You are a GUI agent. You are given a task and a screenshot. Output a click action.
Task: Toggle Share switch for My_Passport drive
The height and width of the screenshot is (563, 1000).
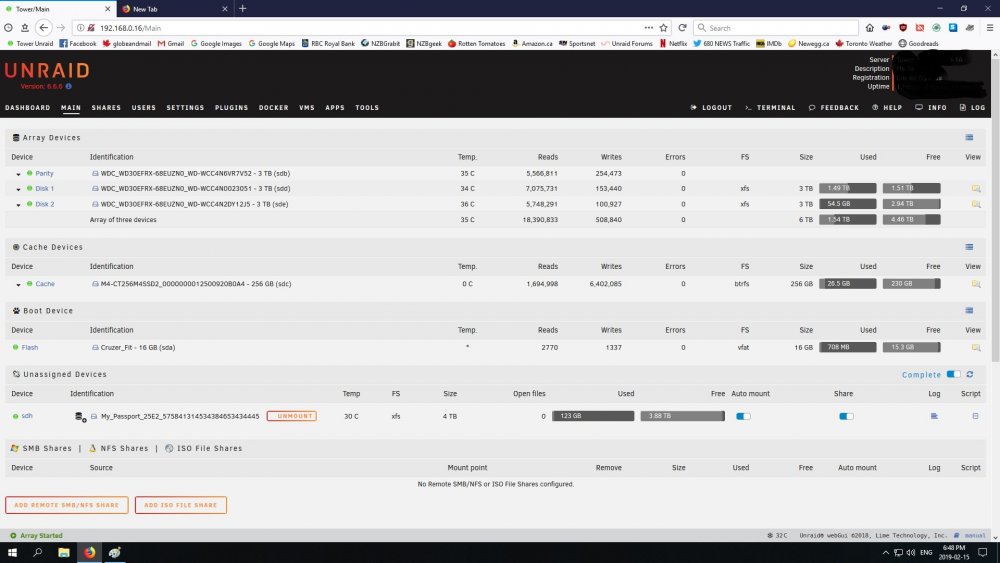pos(846,416)
